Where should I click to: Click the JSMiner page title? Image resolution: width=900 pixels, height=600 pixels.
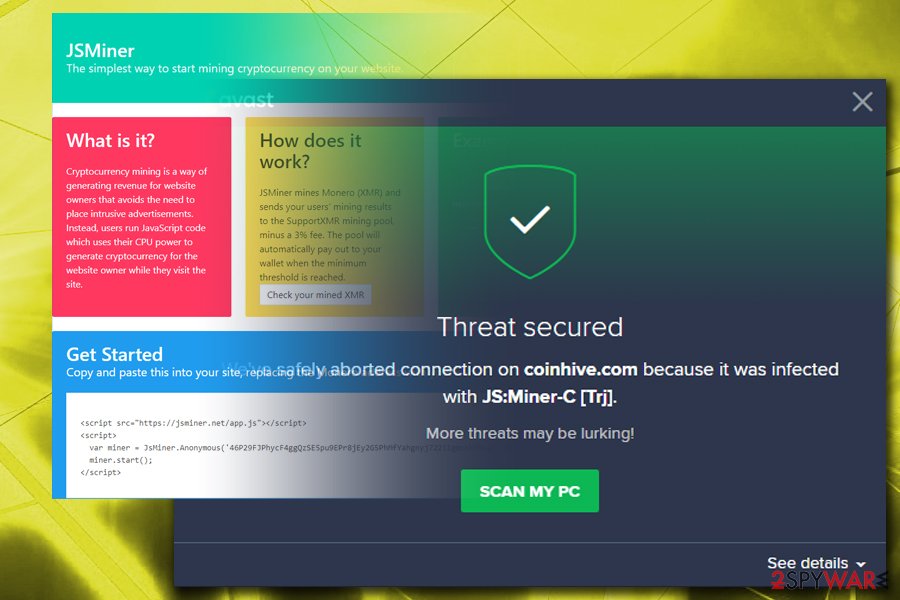(x=100, y=51)
